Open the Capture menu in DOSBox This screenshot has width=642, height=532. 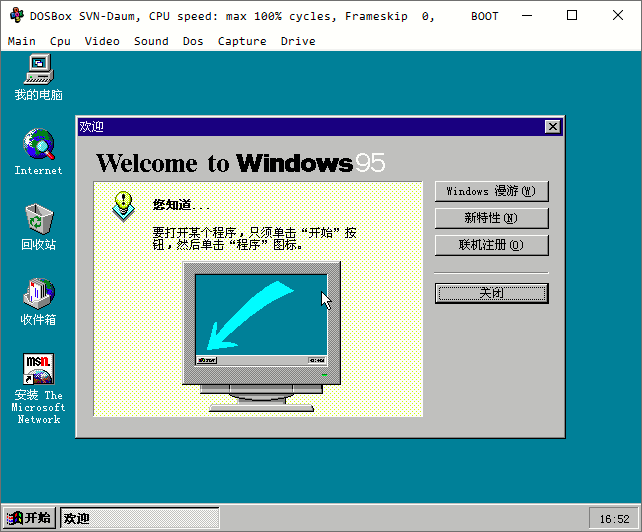point(242,41)
